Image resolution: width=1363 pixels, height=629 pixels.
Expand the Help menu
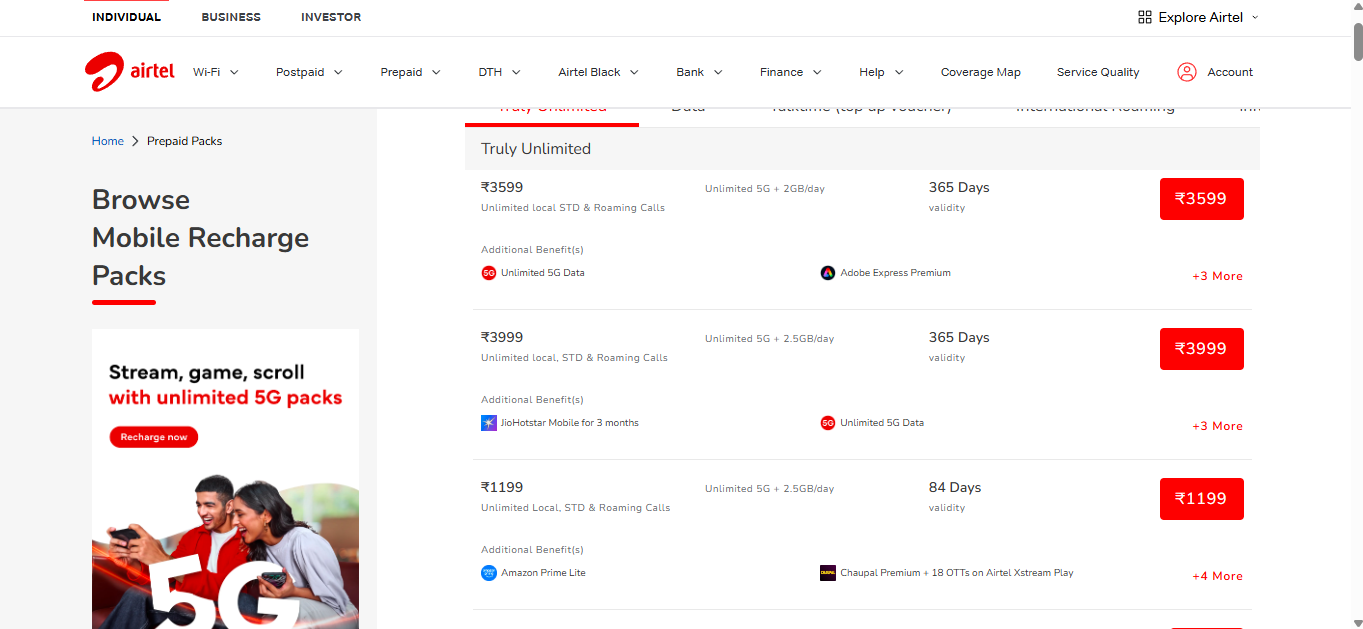[881, 72]
